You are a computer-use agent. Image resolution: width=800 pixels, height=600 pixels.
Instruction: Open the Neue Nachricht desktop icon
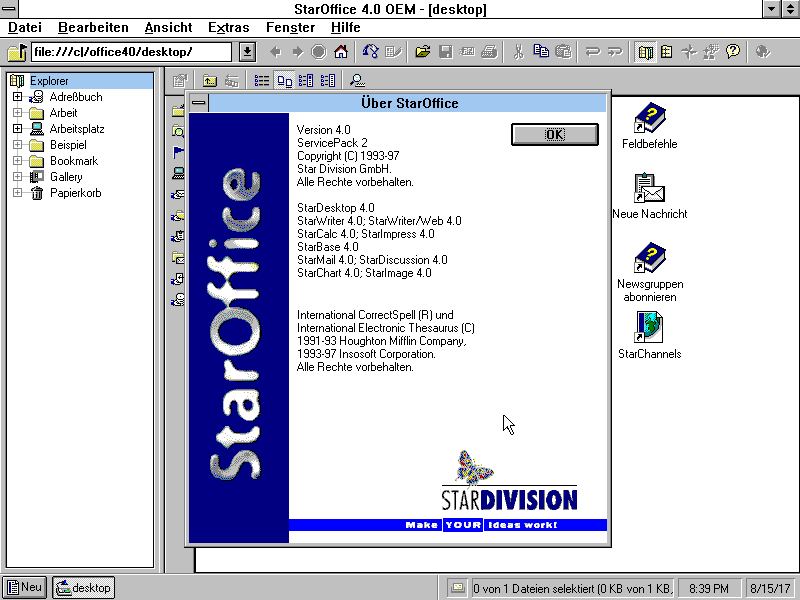pyautogui.click(x=649, y=190)
